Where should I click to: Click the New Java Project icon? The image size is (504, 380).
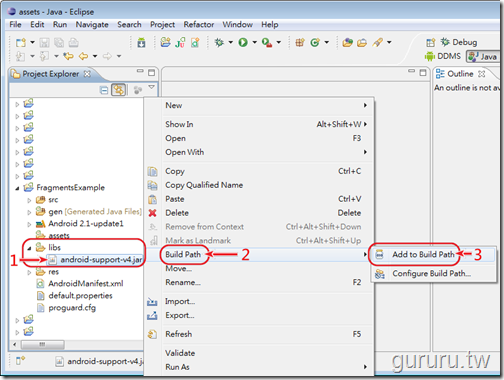pos(165,42)
